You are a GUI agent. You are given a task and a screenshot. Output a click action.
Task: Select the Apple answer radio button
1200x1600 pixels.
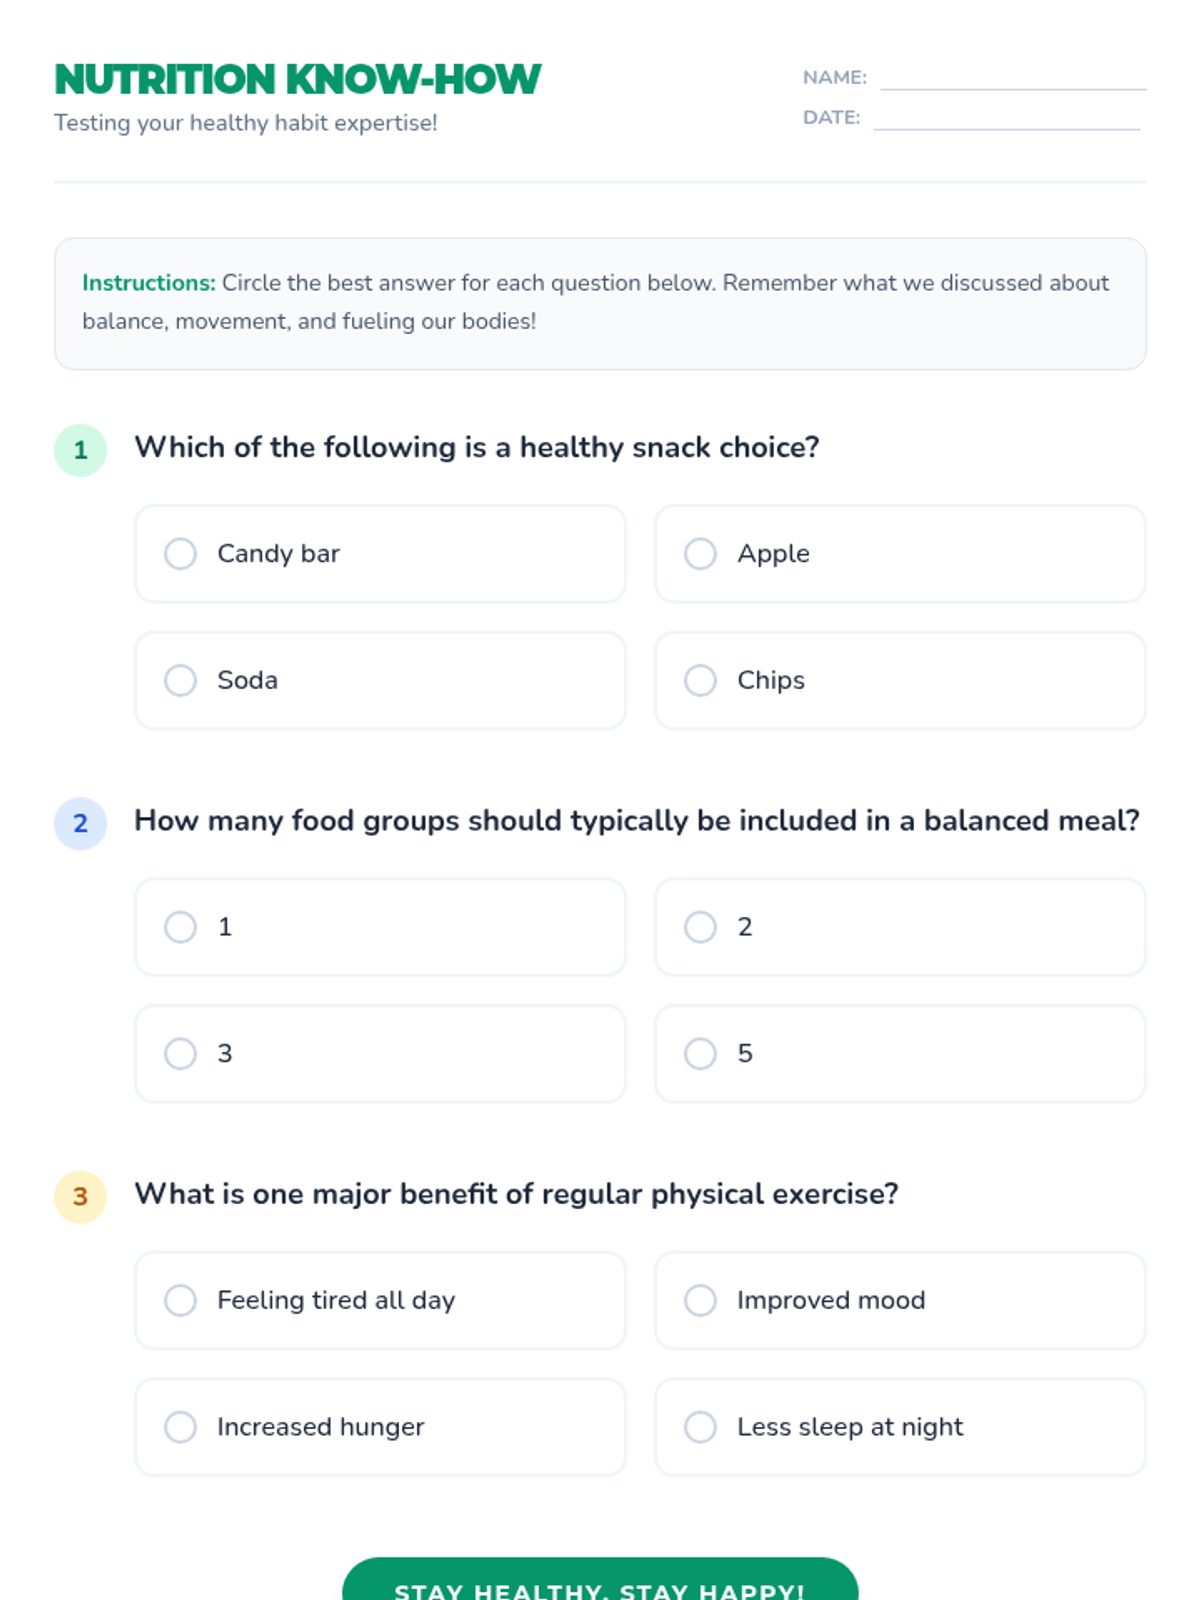(700, 553)
